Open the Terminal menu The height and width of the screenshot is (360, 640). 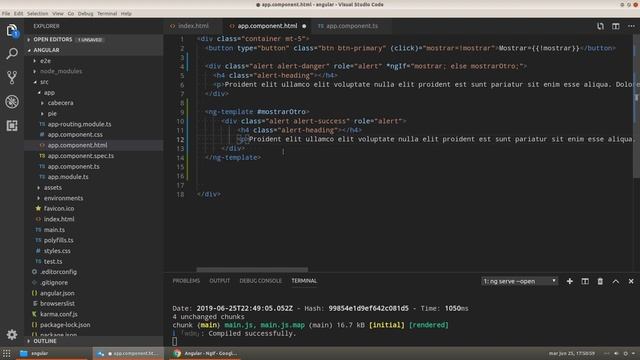tap(107, 13)
